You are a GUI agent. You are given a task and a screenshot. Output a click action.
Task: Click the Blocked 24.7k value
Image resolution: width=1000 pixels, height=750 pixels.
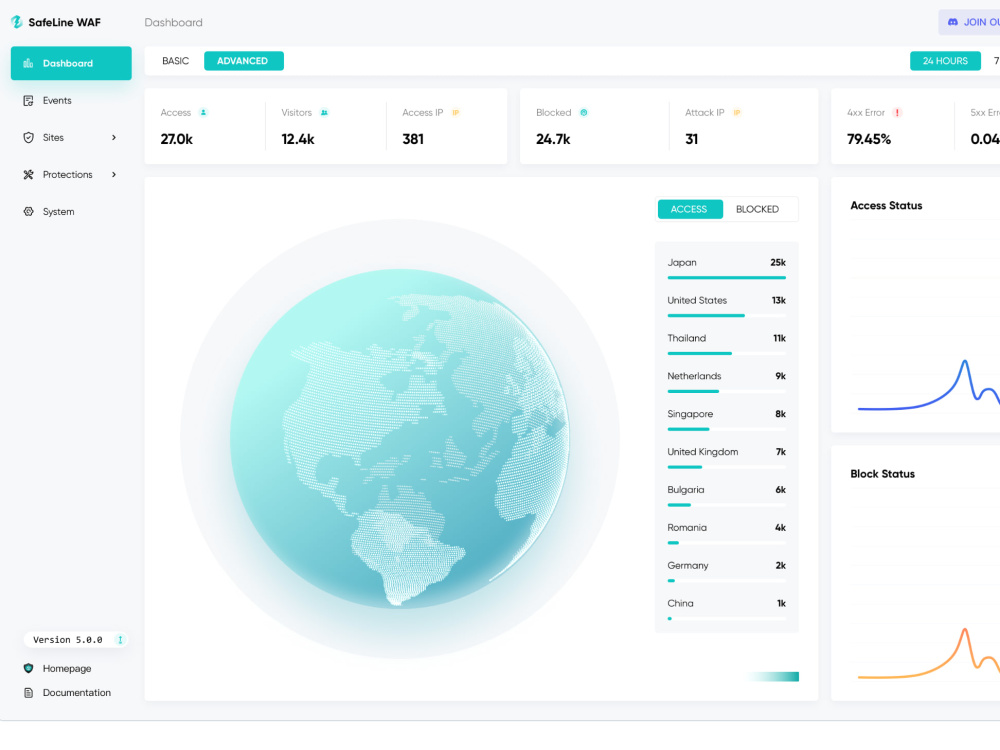[553, 139]
